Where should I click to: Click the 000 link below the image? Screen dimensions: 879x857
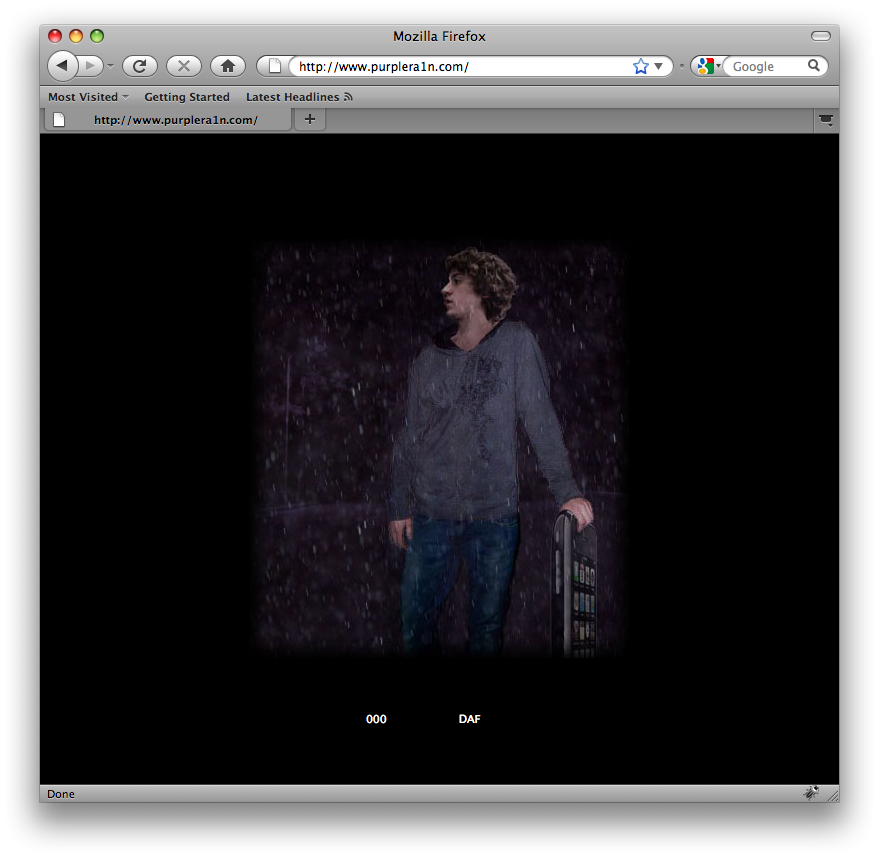pos(376,719)
